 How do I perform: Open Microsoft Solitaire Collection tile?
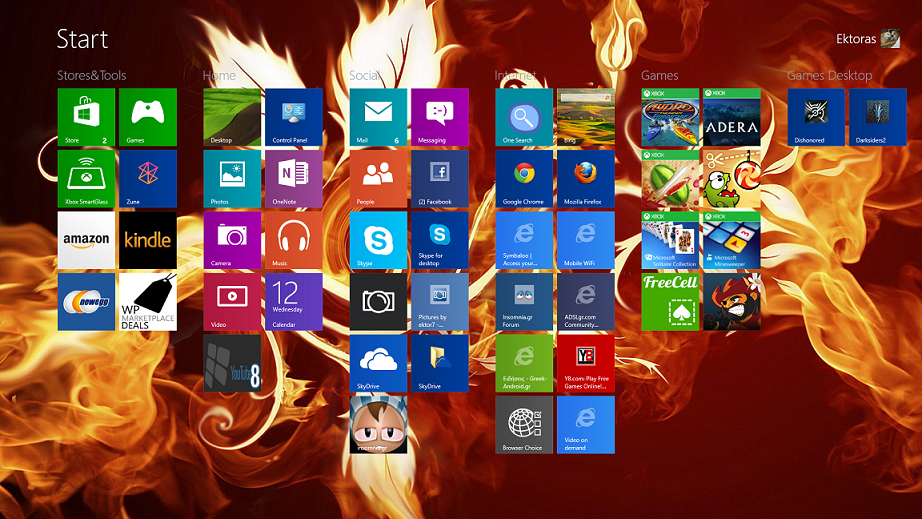coord(670,240)
